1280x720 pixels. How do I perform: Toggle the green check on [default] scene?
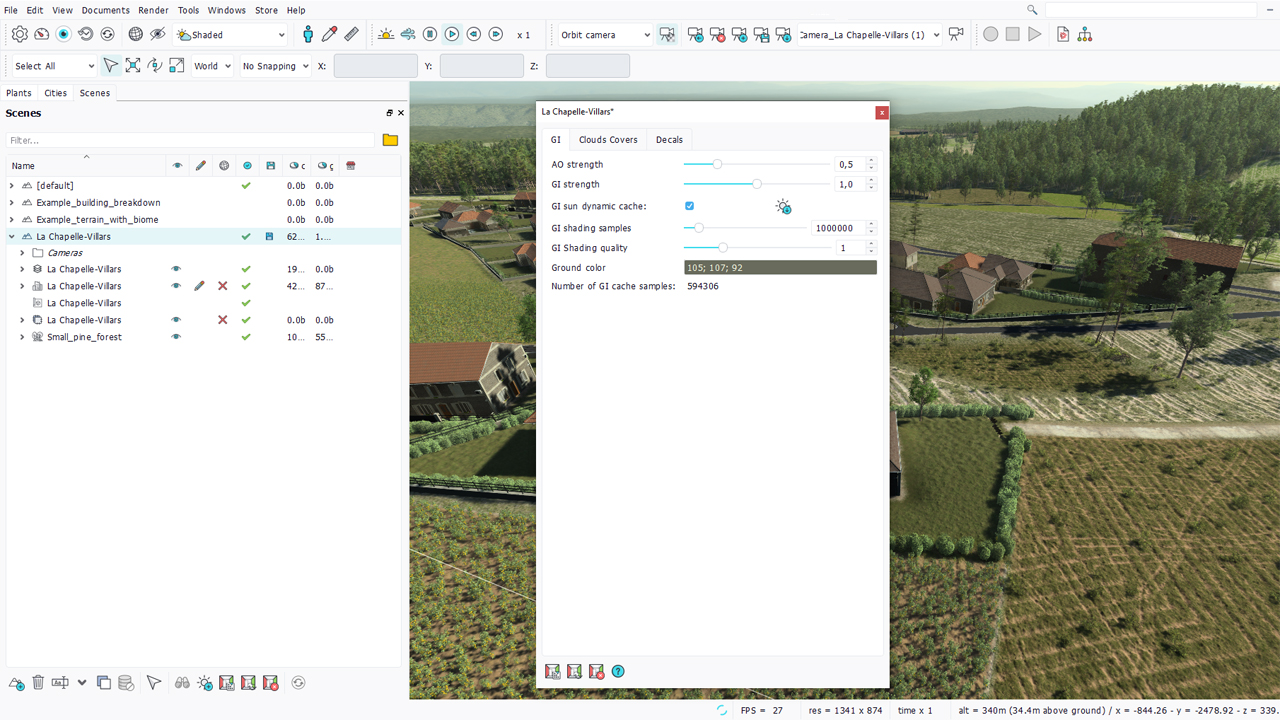(246, 186)
